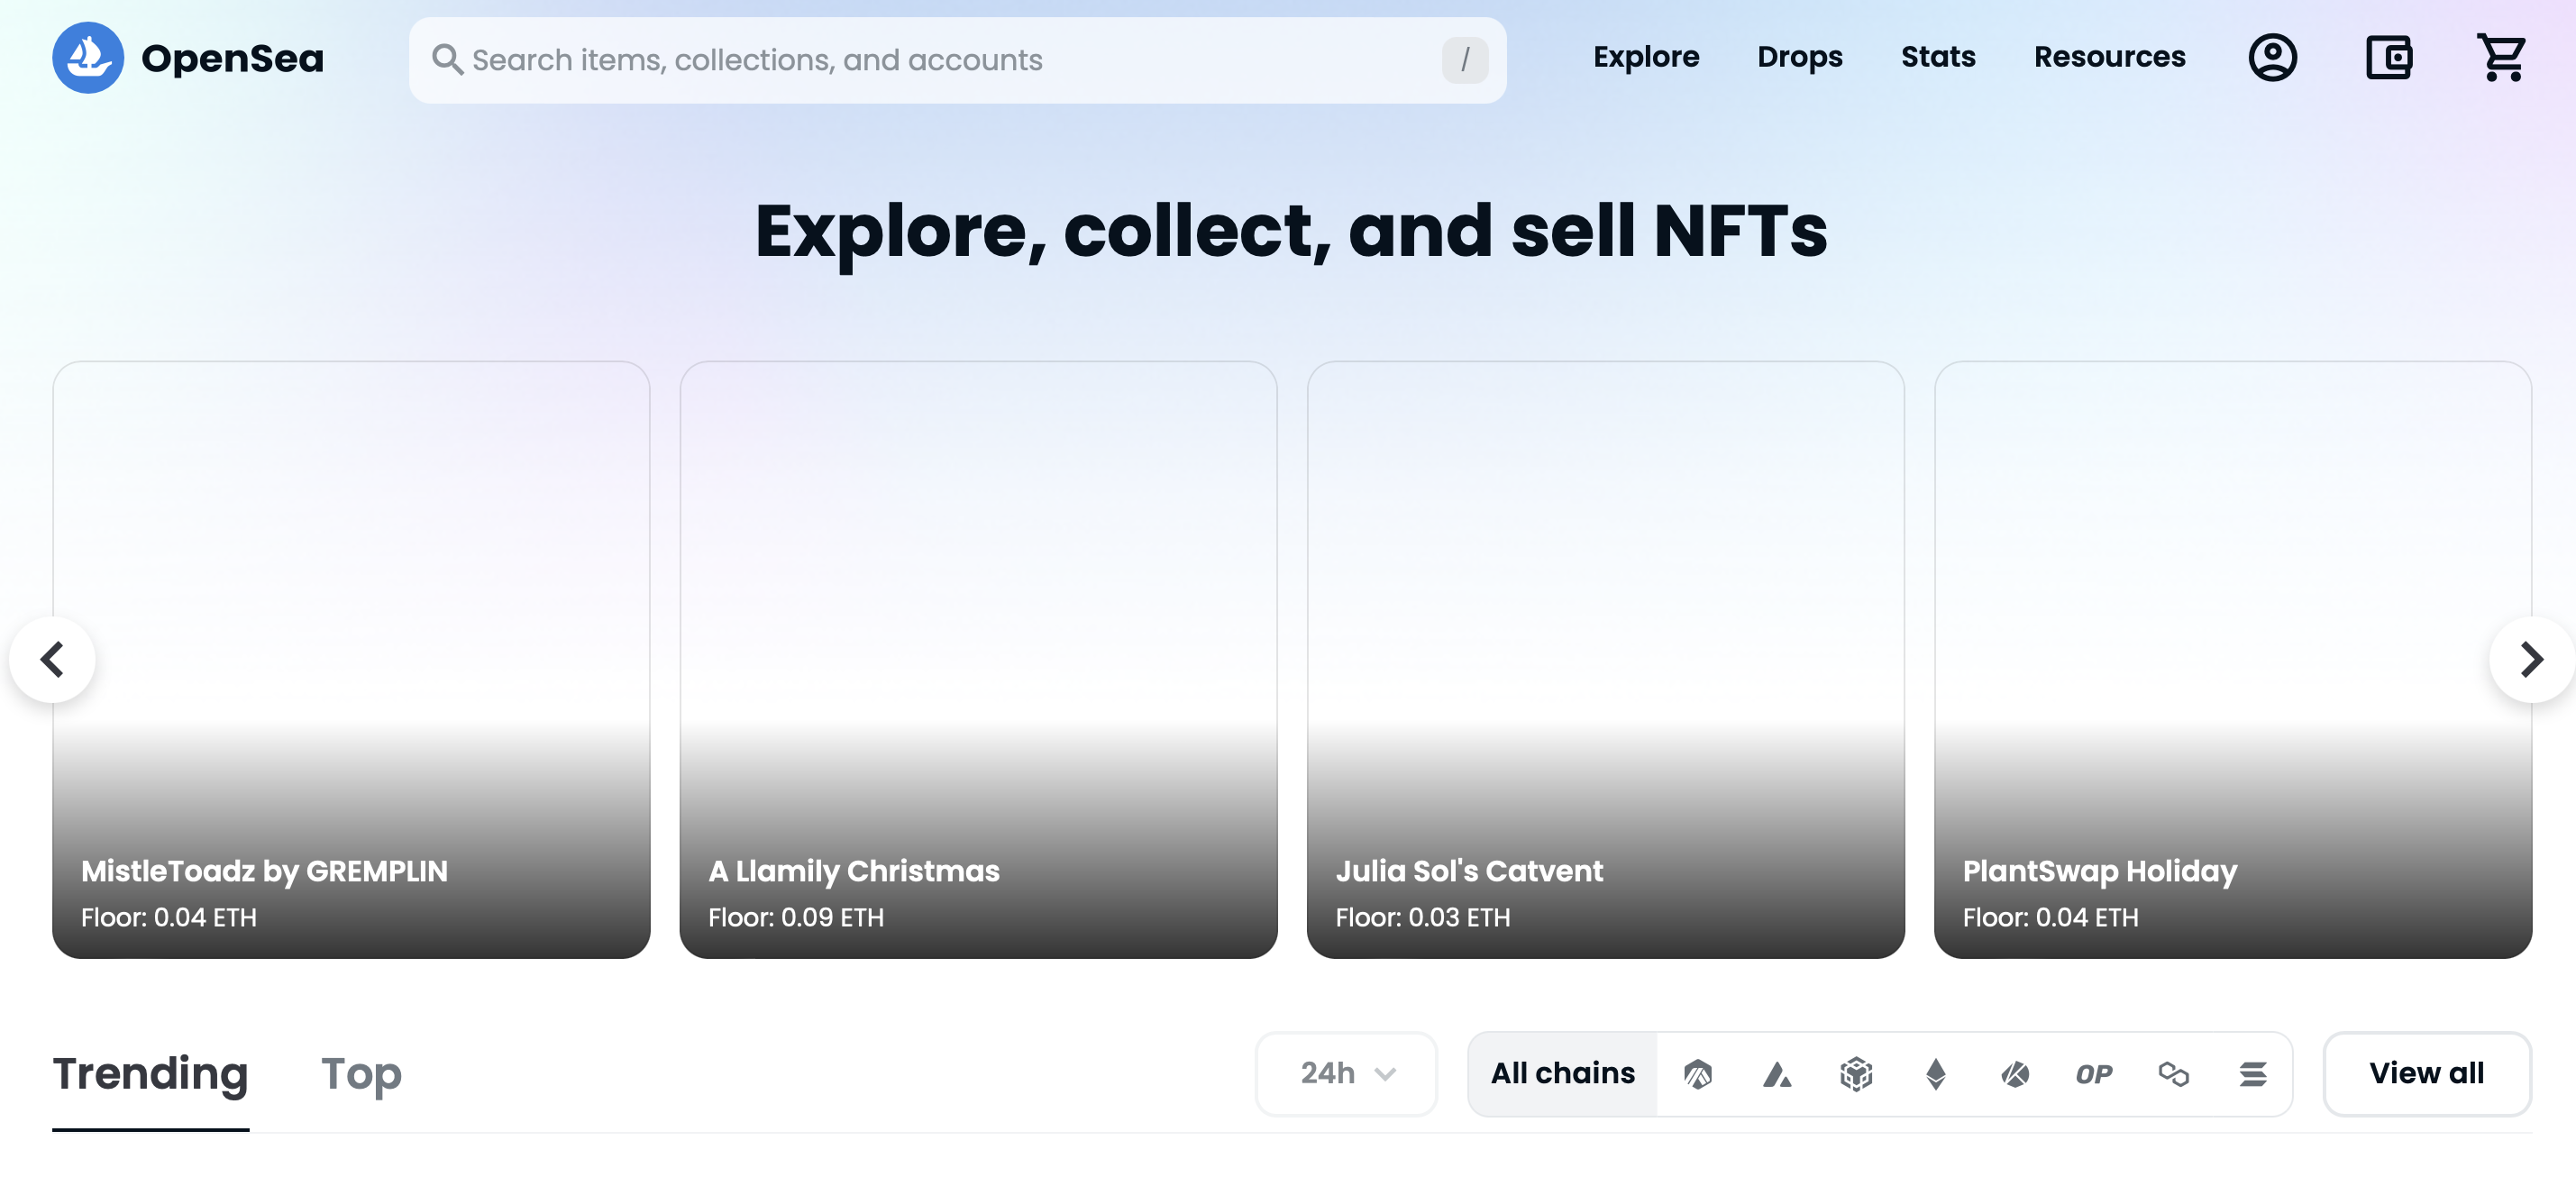Filter by Polygon chain icon
This screenshot has width=2576, height=1177.
[x=2173, y=1074]
